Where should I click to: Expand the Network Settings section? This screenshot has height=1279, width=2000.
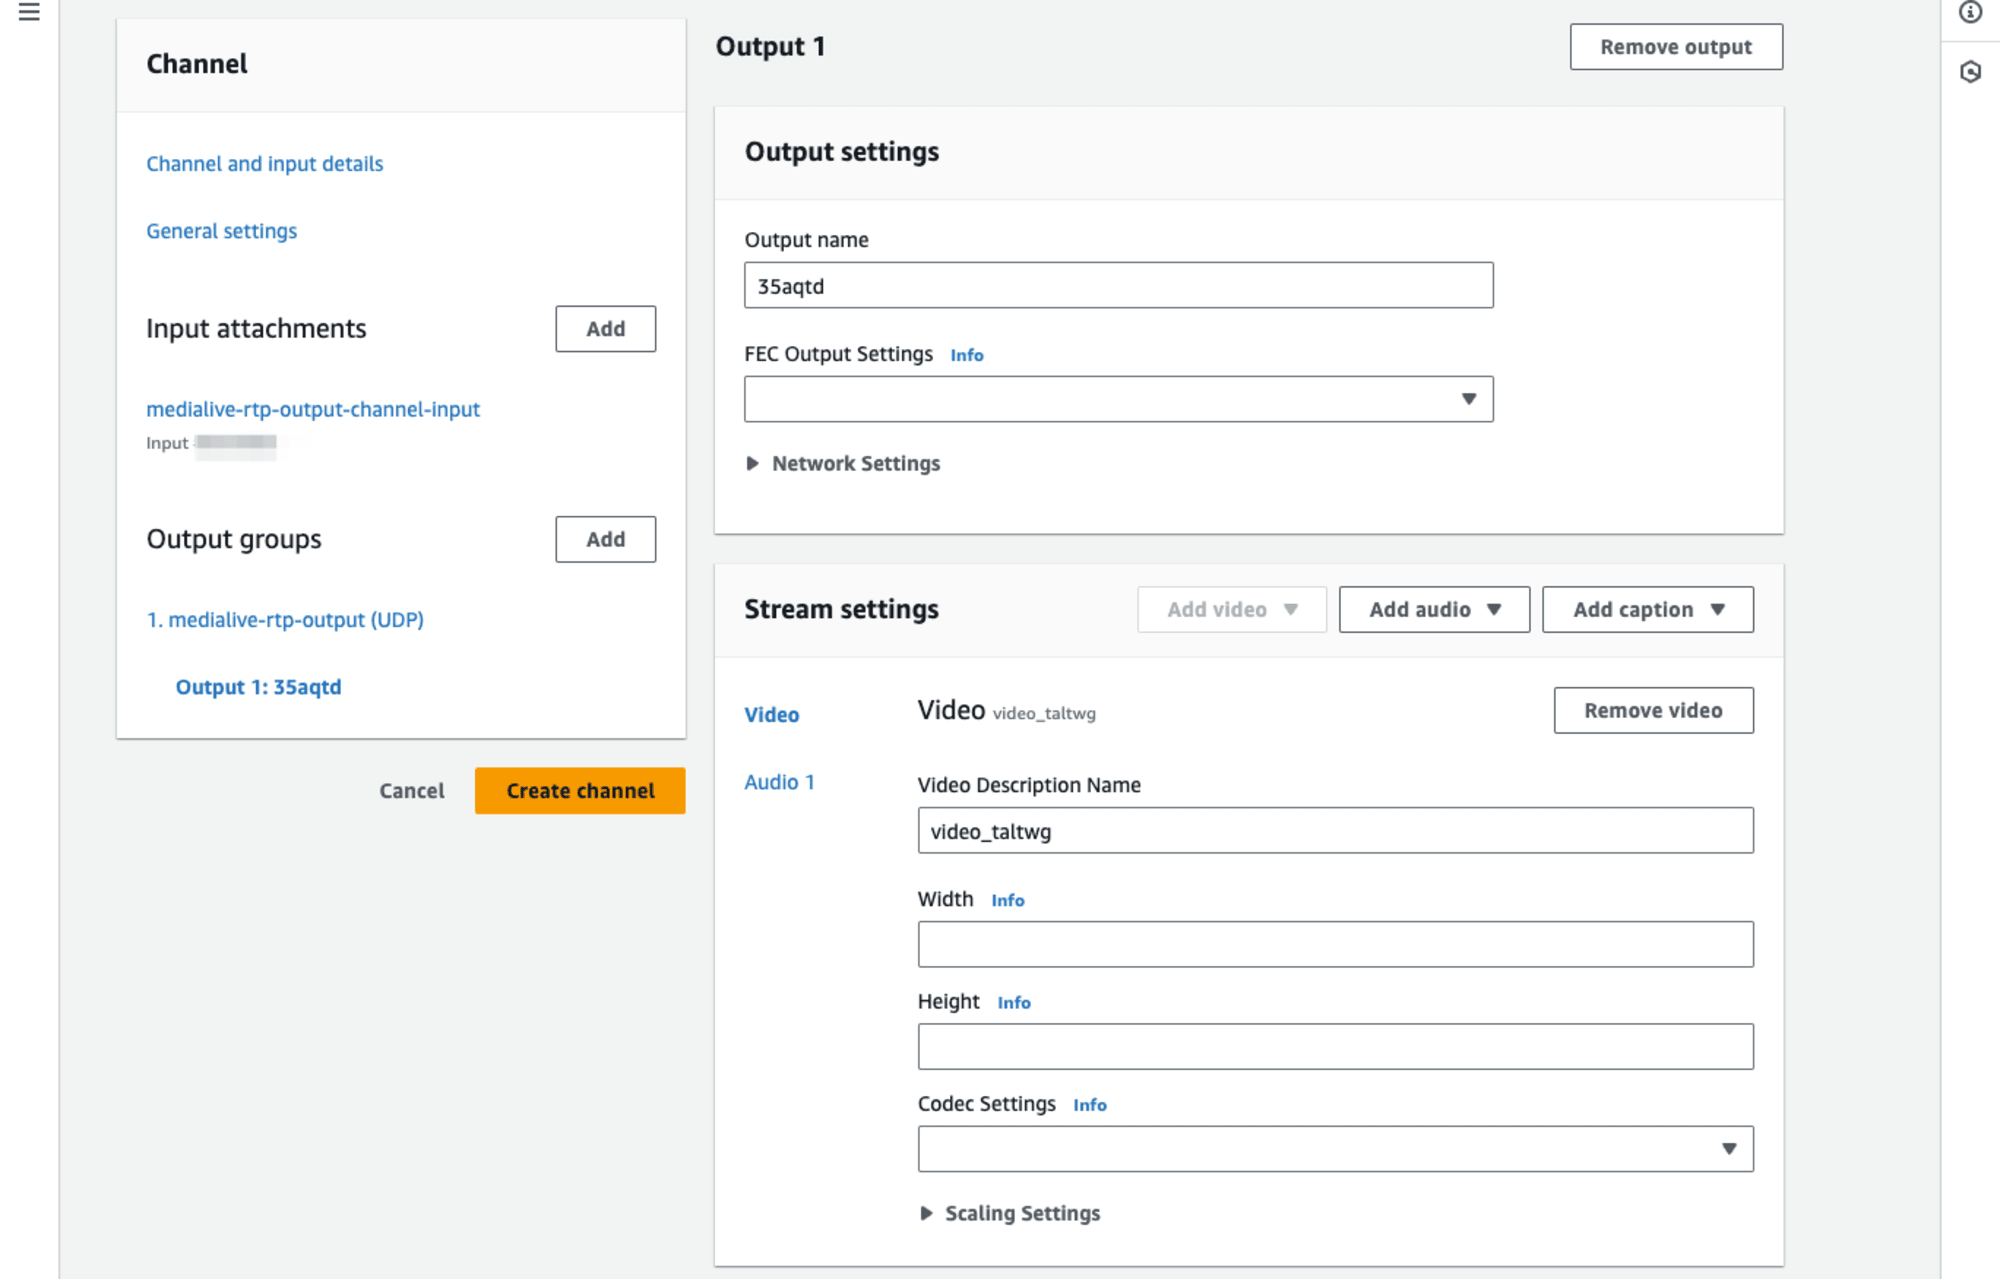(x=843, y=463)
